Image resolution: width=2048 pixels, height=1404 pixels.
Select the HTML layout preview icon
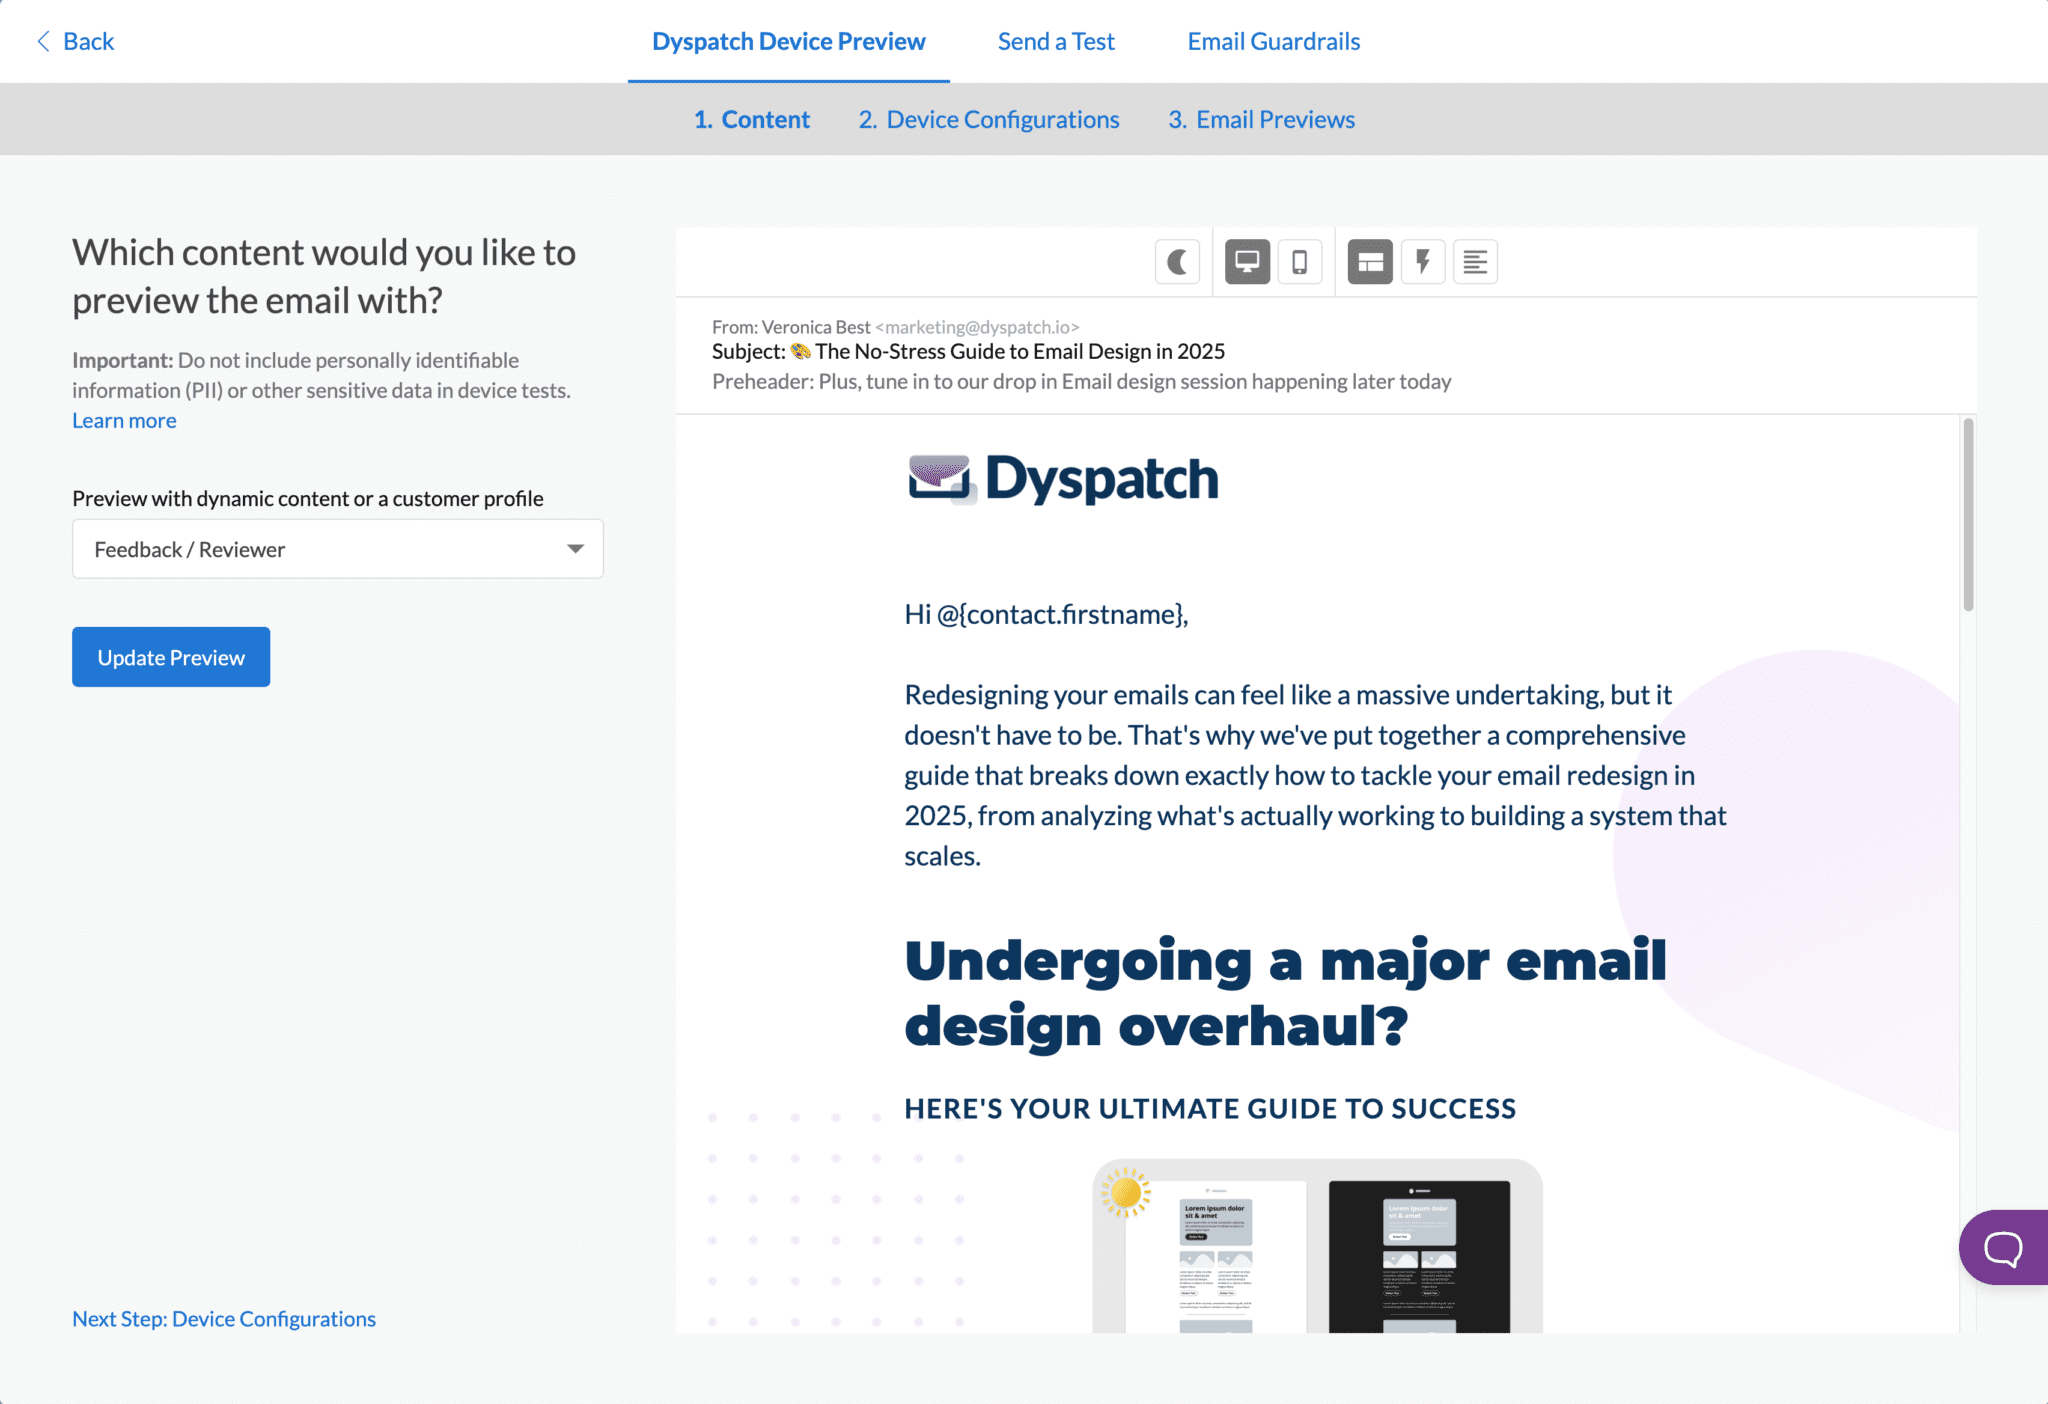tap(1369, 261)
